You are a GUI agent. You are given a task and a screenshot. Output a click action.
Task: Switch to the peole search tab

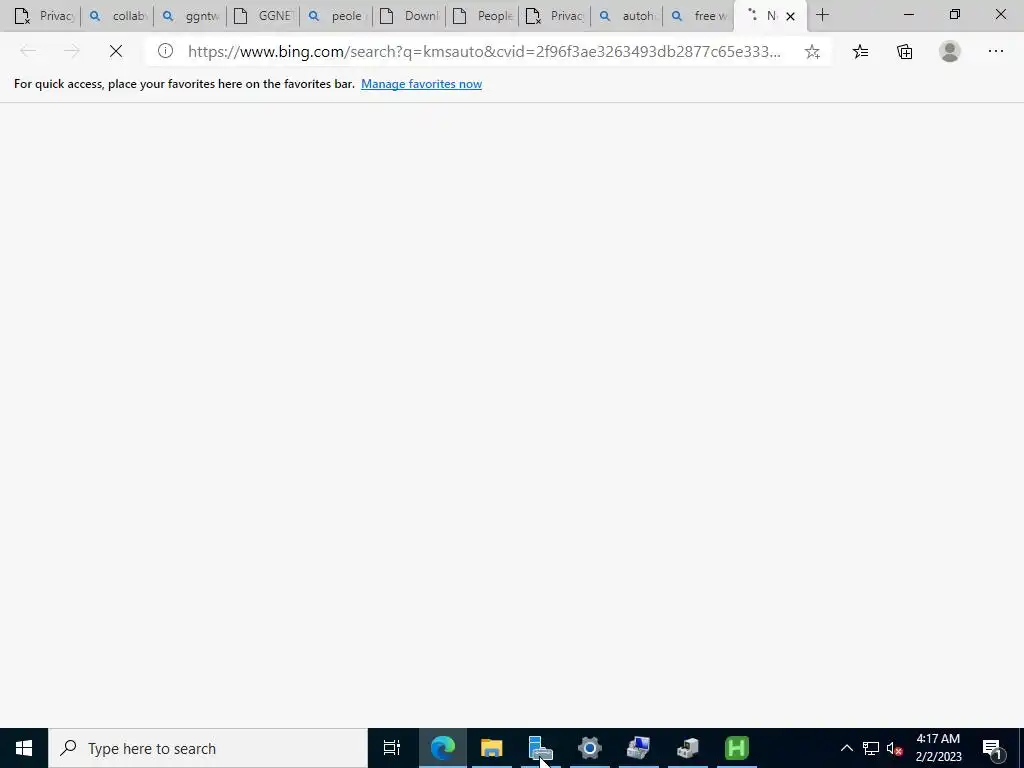[336, 16]
